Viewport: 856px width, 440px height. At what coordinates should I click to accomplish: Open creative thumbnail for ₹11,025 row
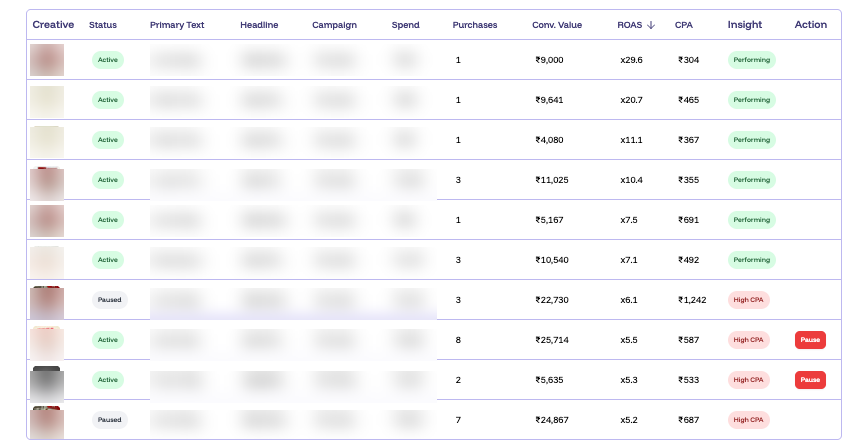(x=47, y=183)
